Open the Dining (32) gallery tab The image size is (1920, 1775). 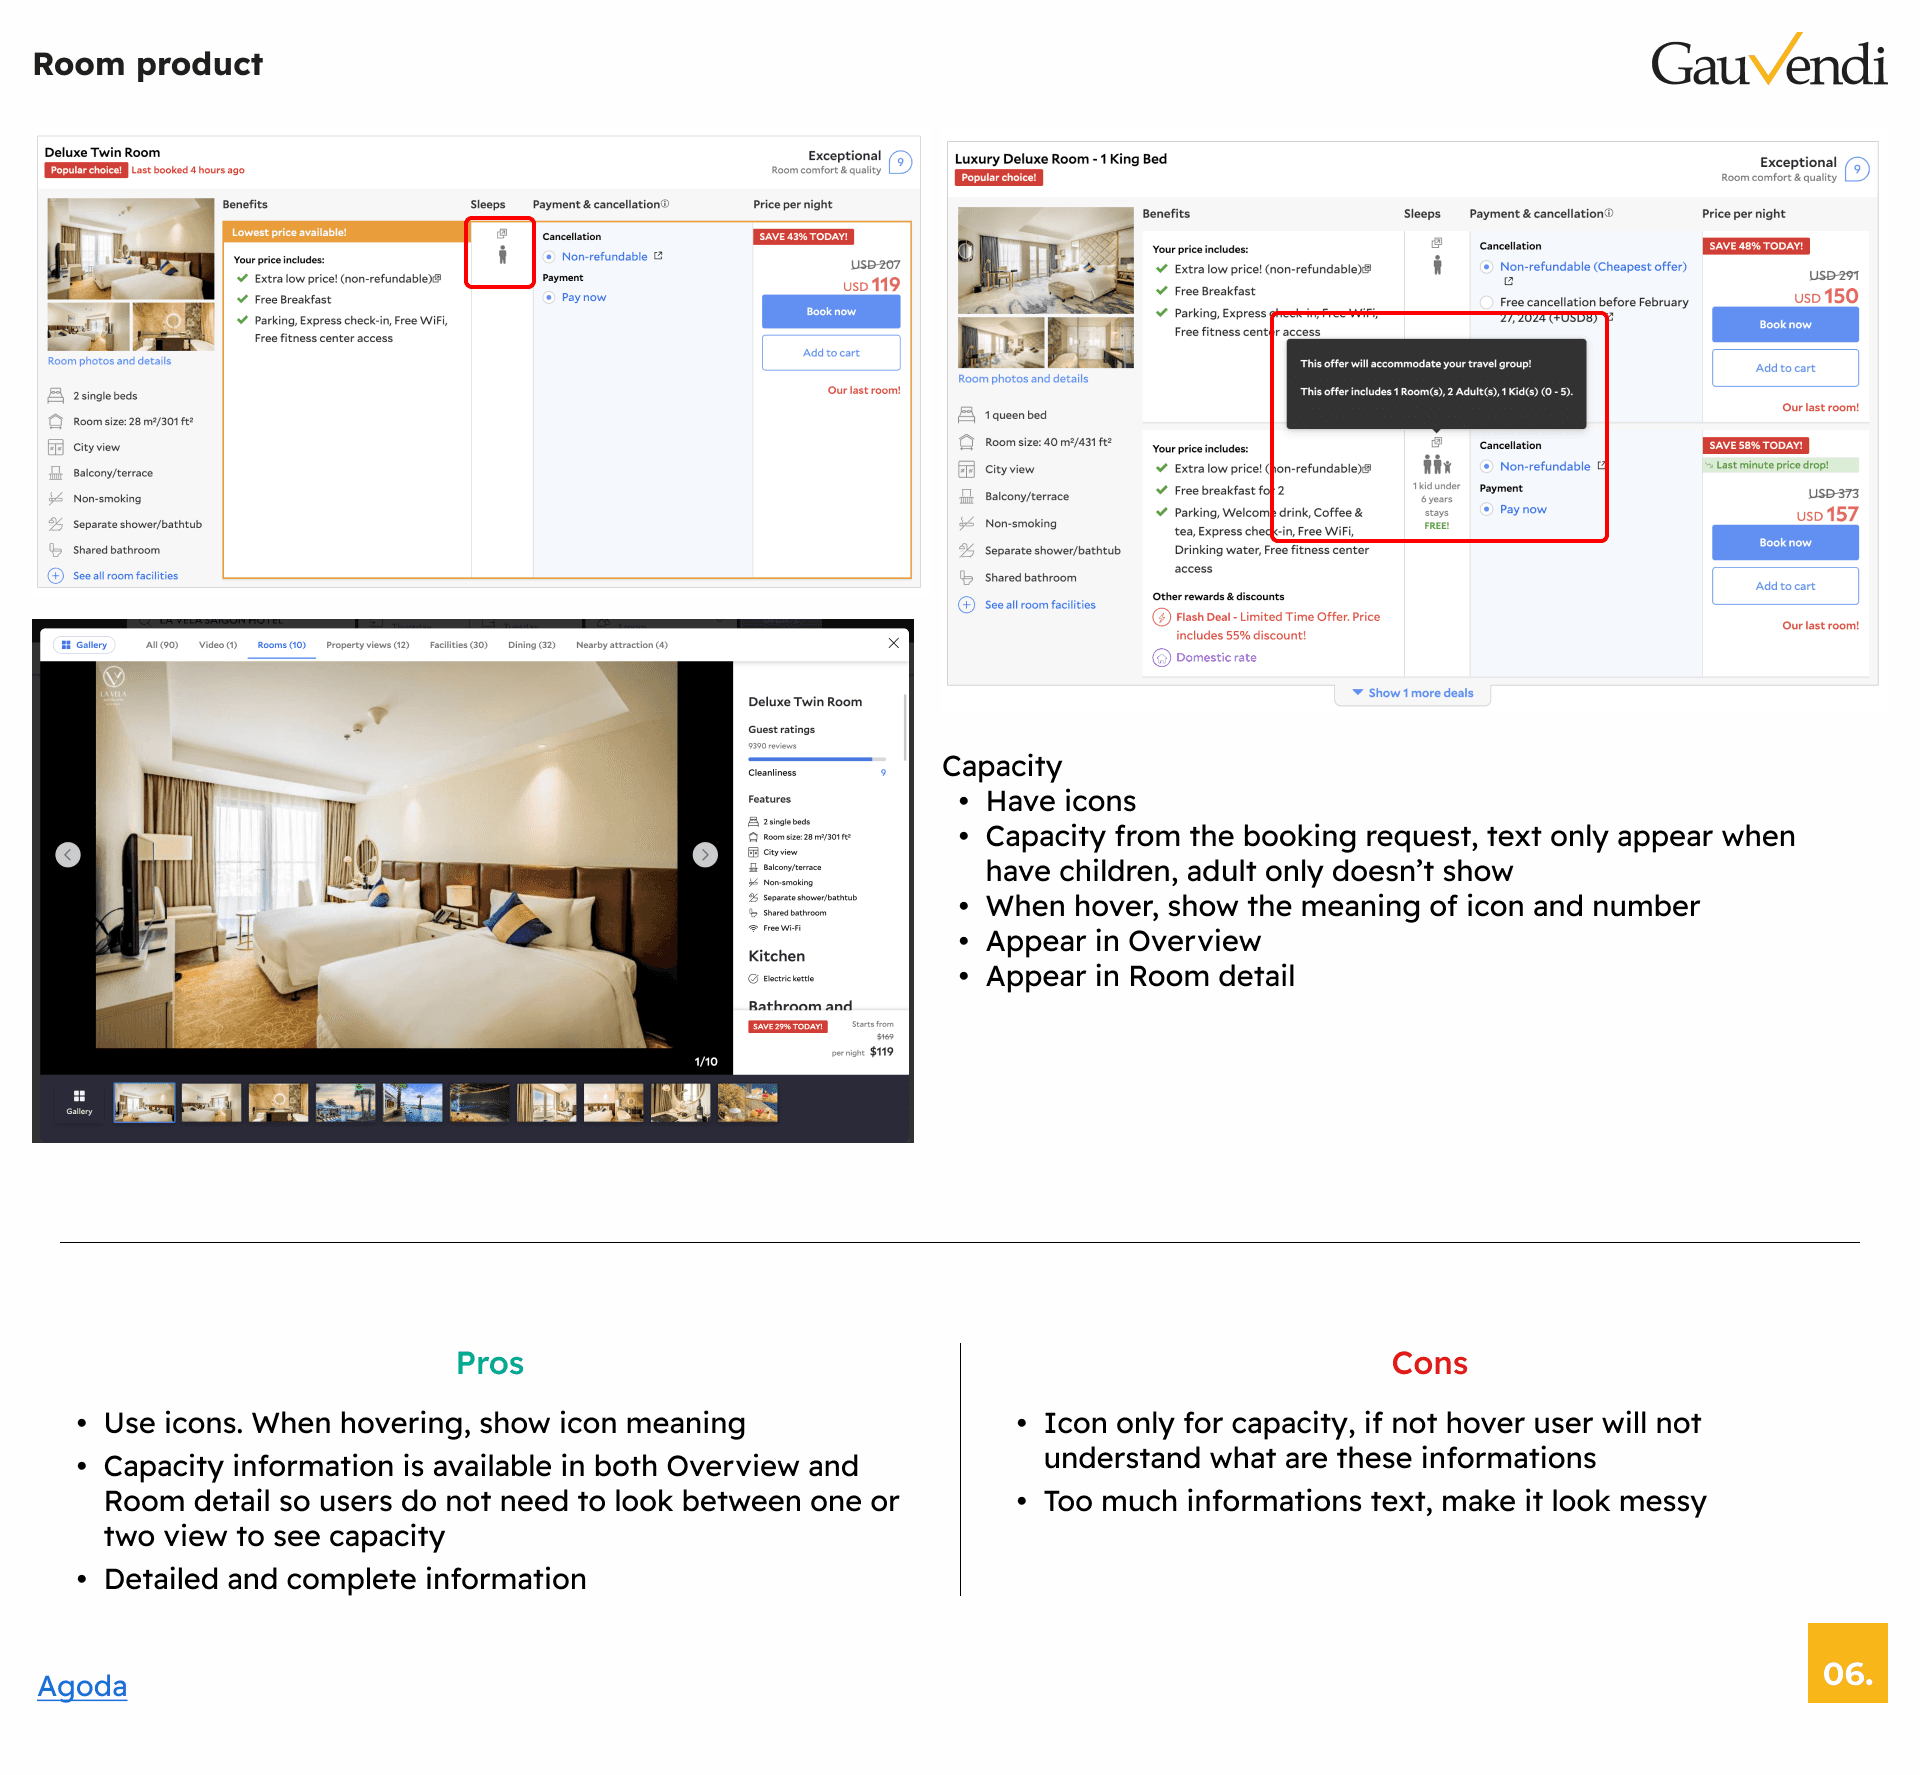tap(531, 645)
